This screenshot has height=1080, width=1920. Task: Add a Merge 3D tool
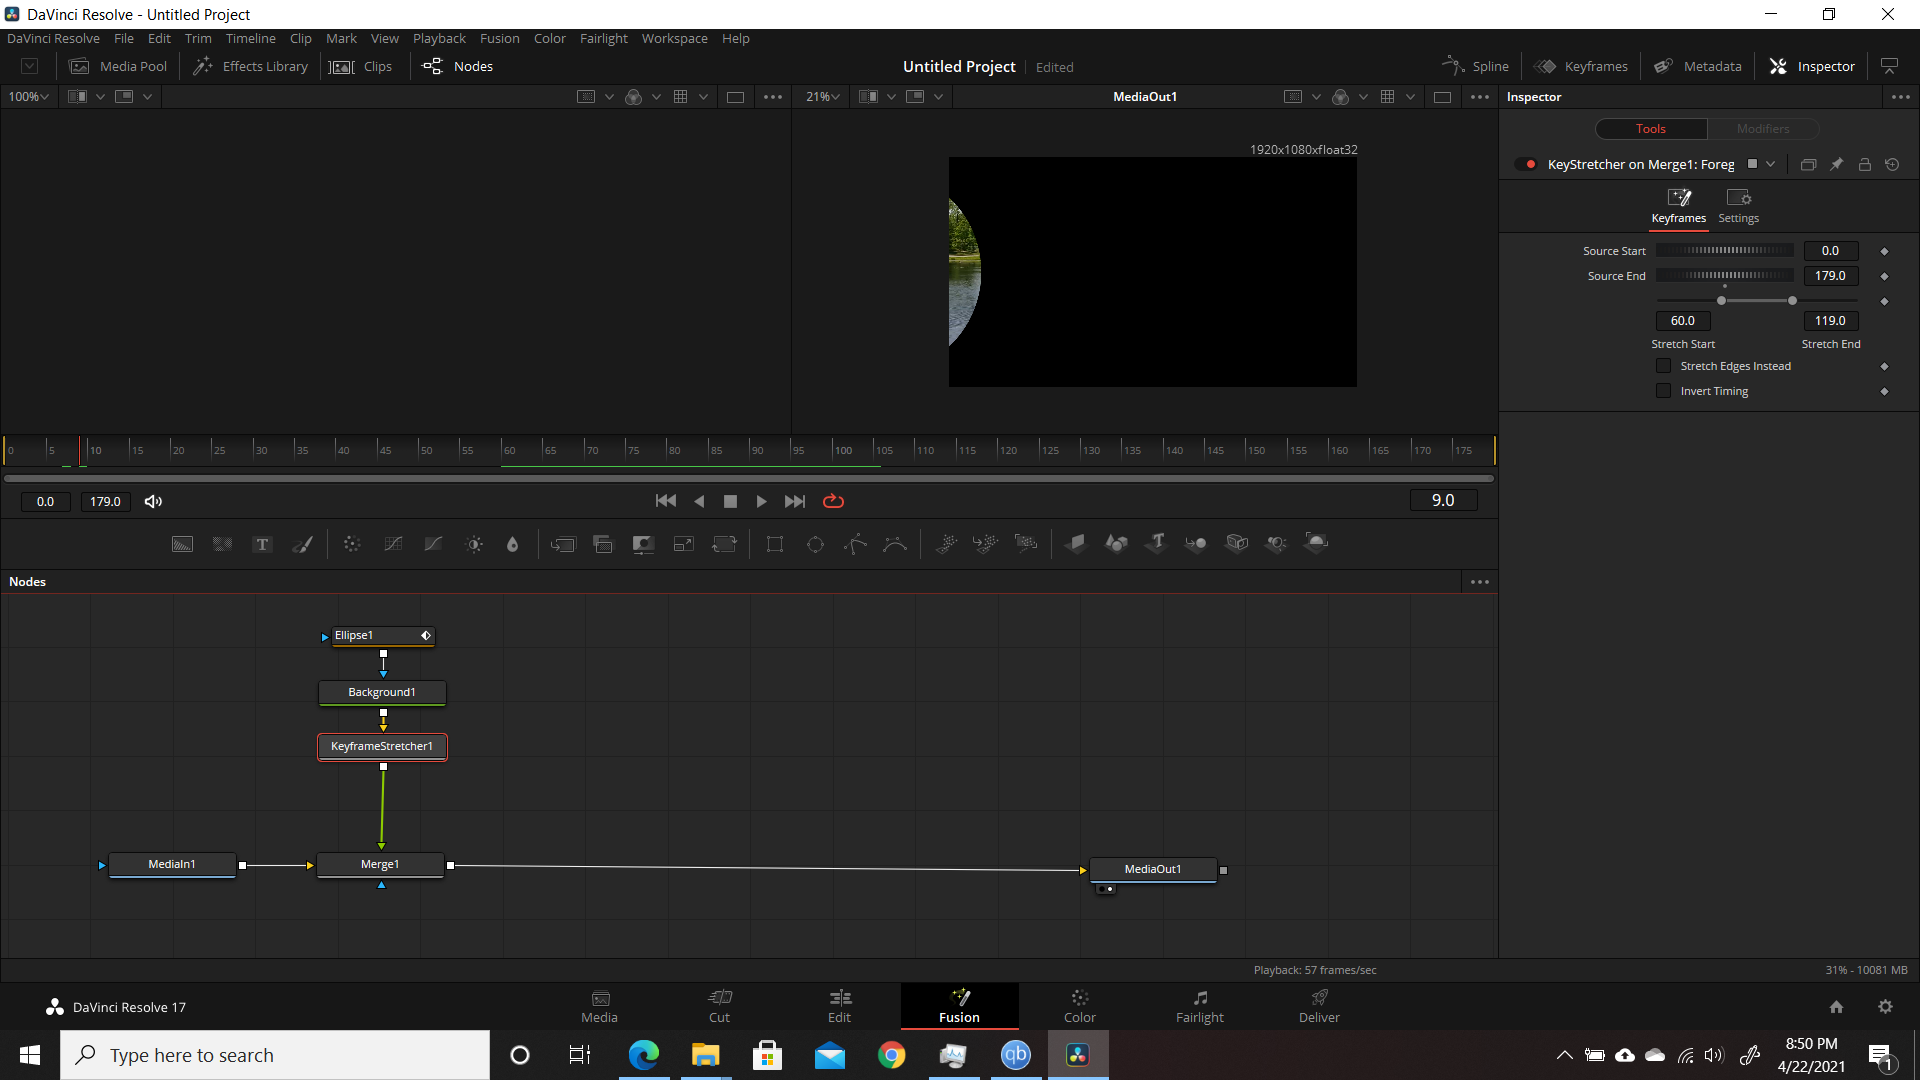[x=1196, y=543]
